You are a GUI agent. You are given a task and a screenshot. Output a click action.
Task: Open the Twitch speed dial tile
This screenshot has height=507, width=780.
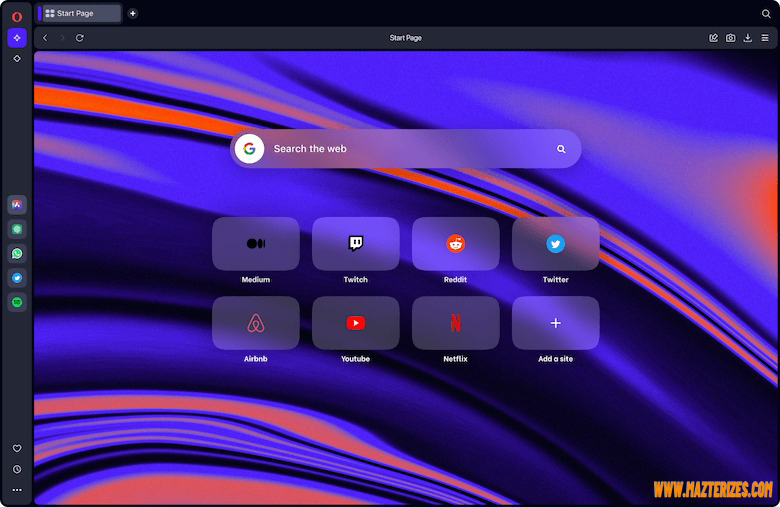tap(356, 244)
